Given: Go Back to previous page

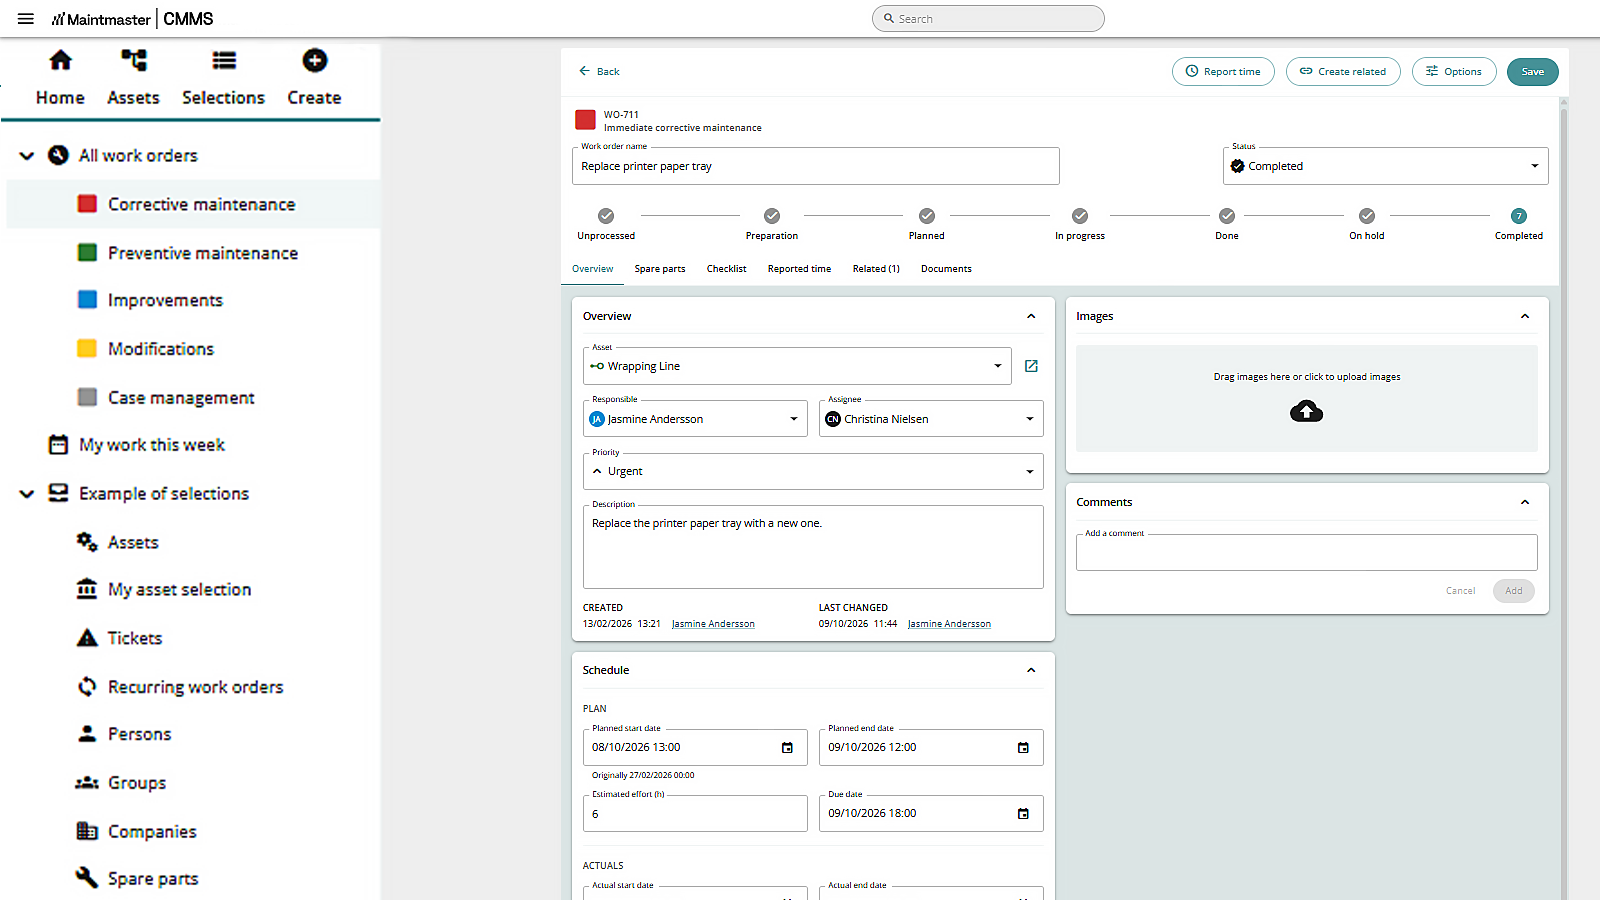Looking at the screenshot, I should point(599,72).
